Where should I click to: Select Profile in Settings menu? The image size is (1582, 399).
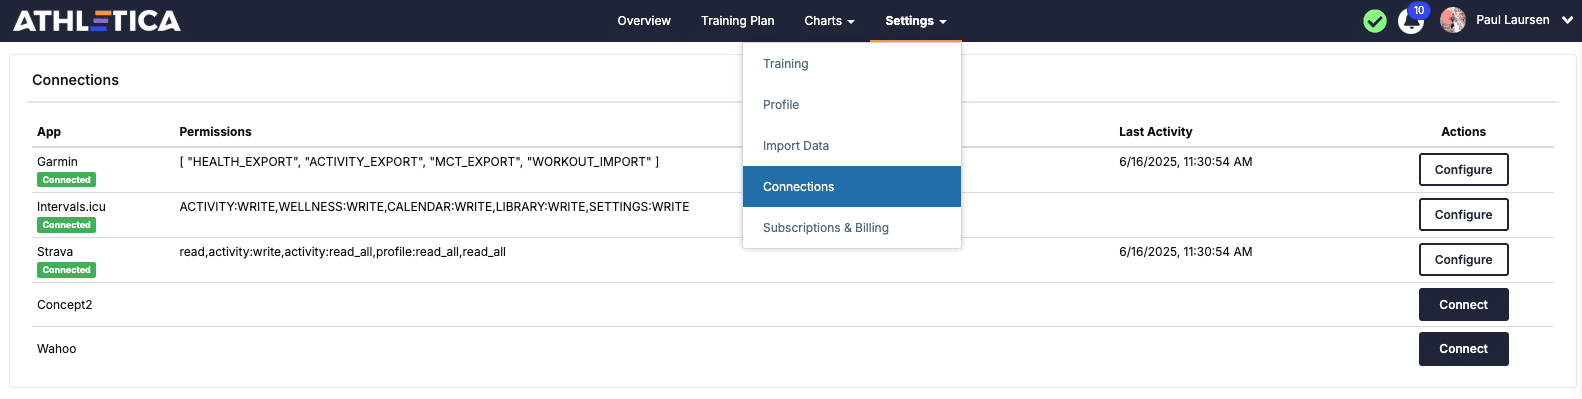tap(852, 105)
